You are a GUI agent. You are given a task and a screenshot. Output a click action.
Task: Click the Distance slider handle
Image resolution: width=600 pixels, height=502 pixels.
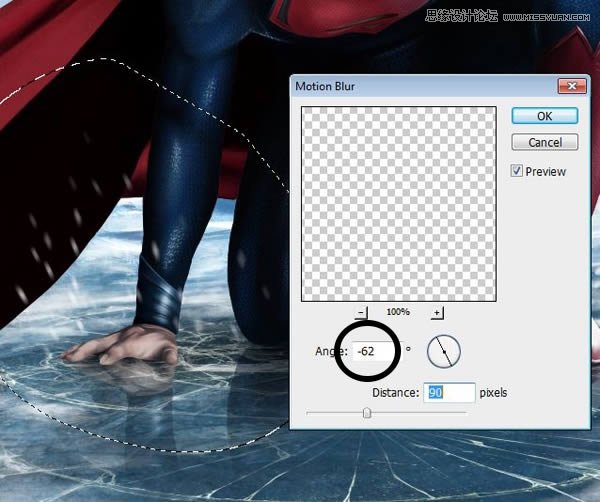coord(367,413)
